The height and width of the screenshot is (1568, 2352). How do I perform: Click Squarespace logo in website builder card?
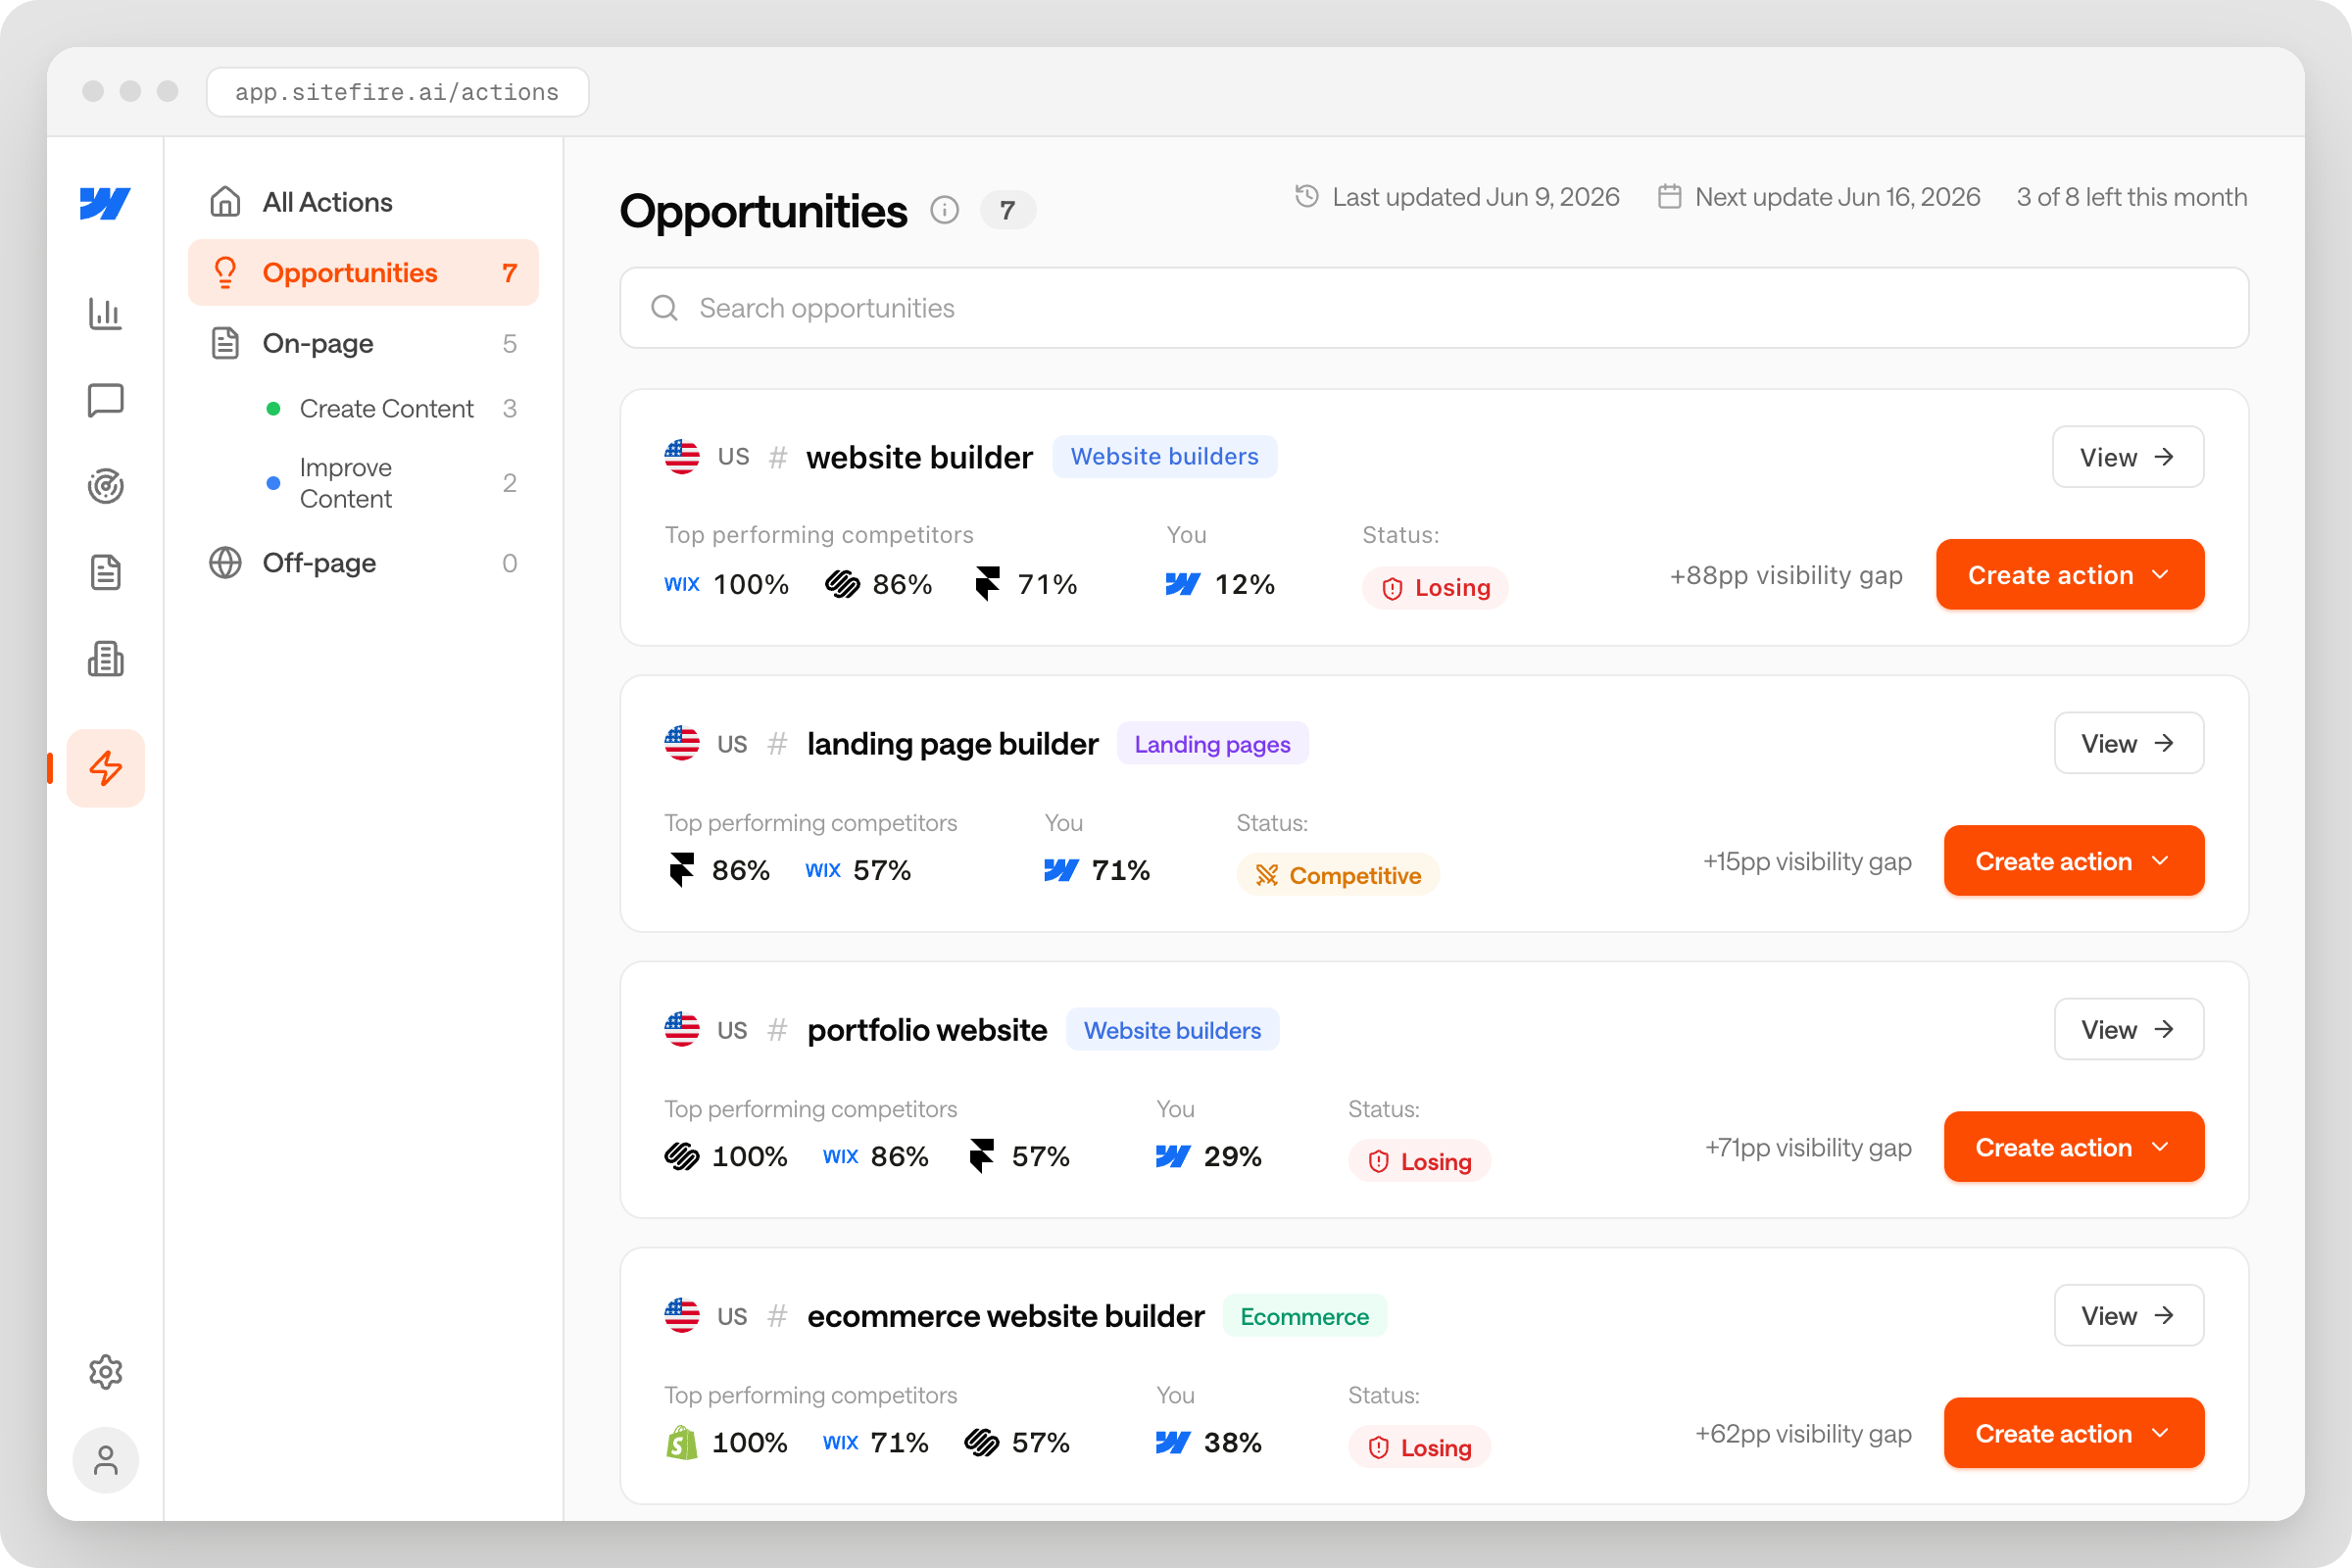[x=842, y=584]
